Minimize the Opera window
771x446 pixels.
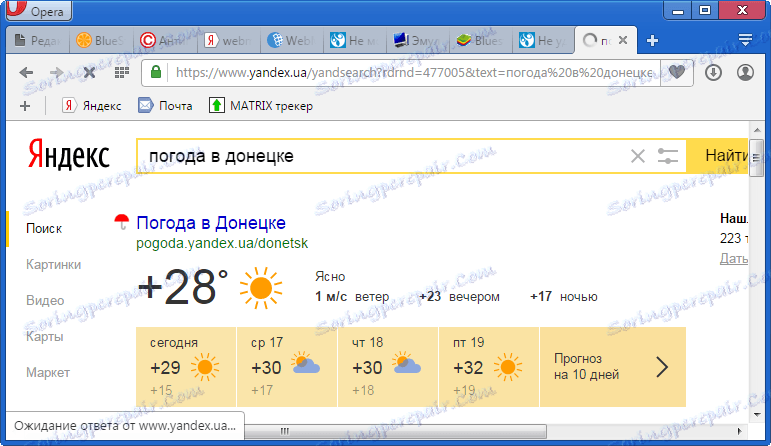pos(678,10)
